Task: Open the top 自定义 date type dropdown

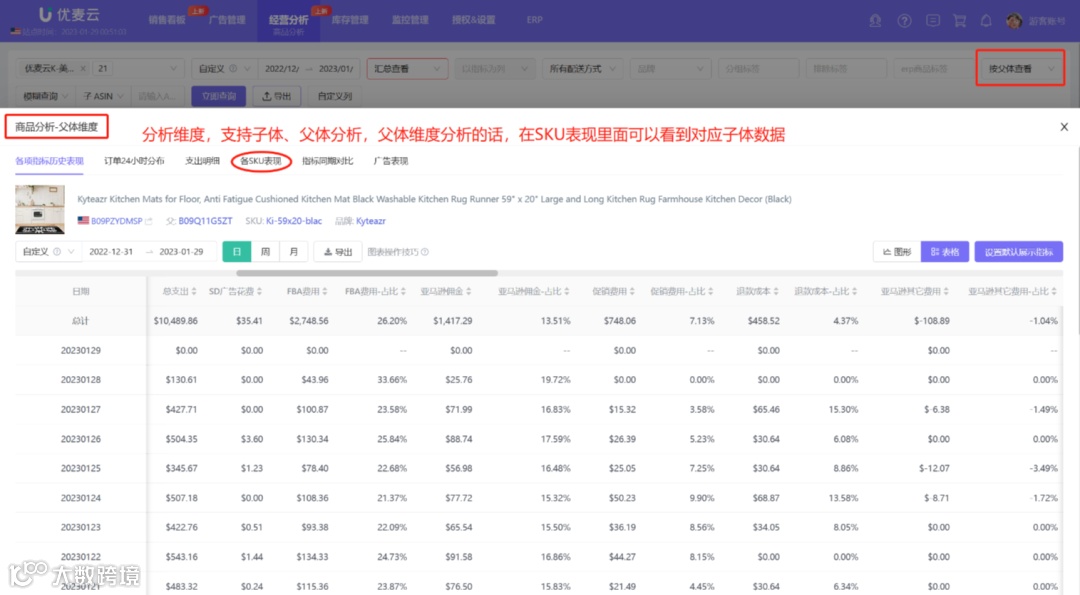Action: coord(224,69)
